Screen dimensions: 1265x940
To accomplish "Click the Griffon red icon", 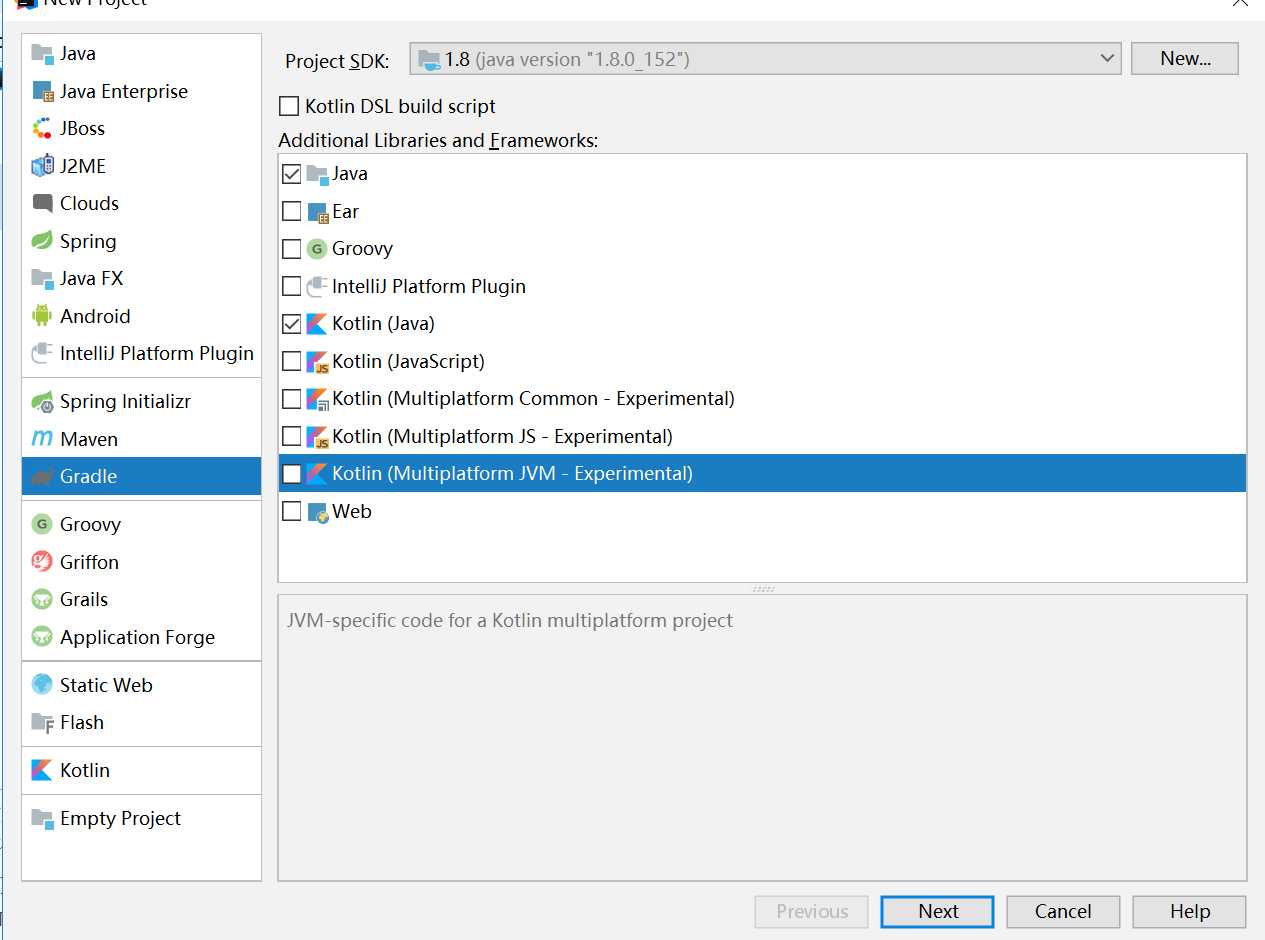I will point(42,562).
